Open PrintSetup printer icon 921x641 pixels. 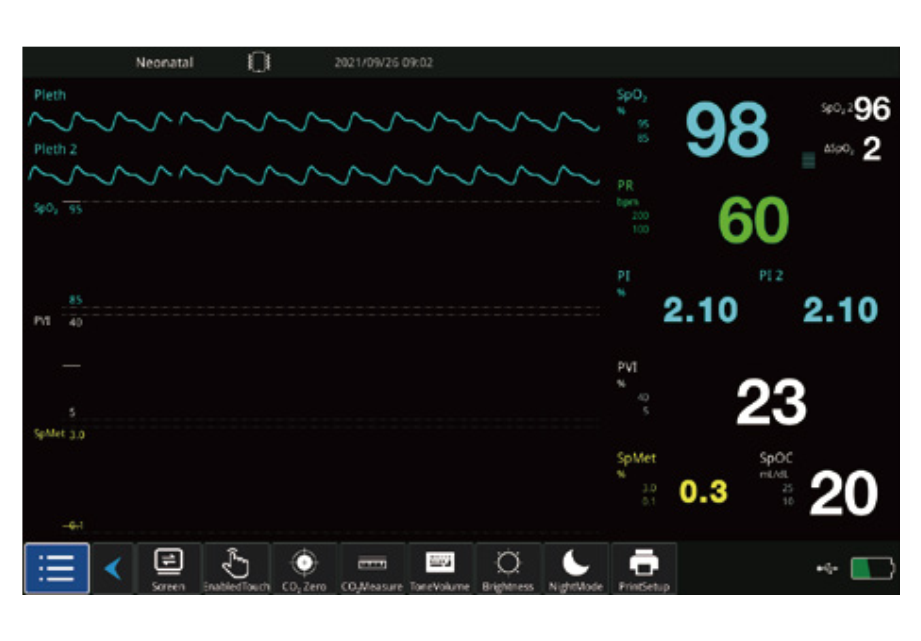643,570
